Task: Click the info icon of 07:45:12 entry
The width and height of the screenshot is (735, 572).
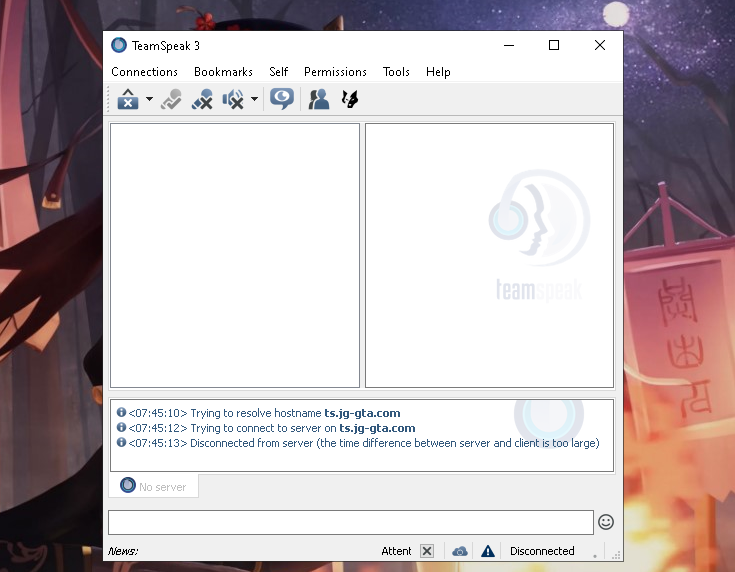Action: coord(121,427)
